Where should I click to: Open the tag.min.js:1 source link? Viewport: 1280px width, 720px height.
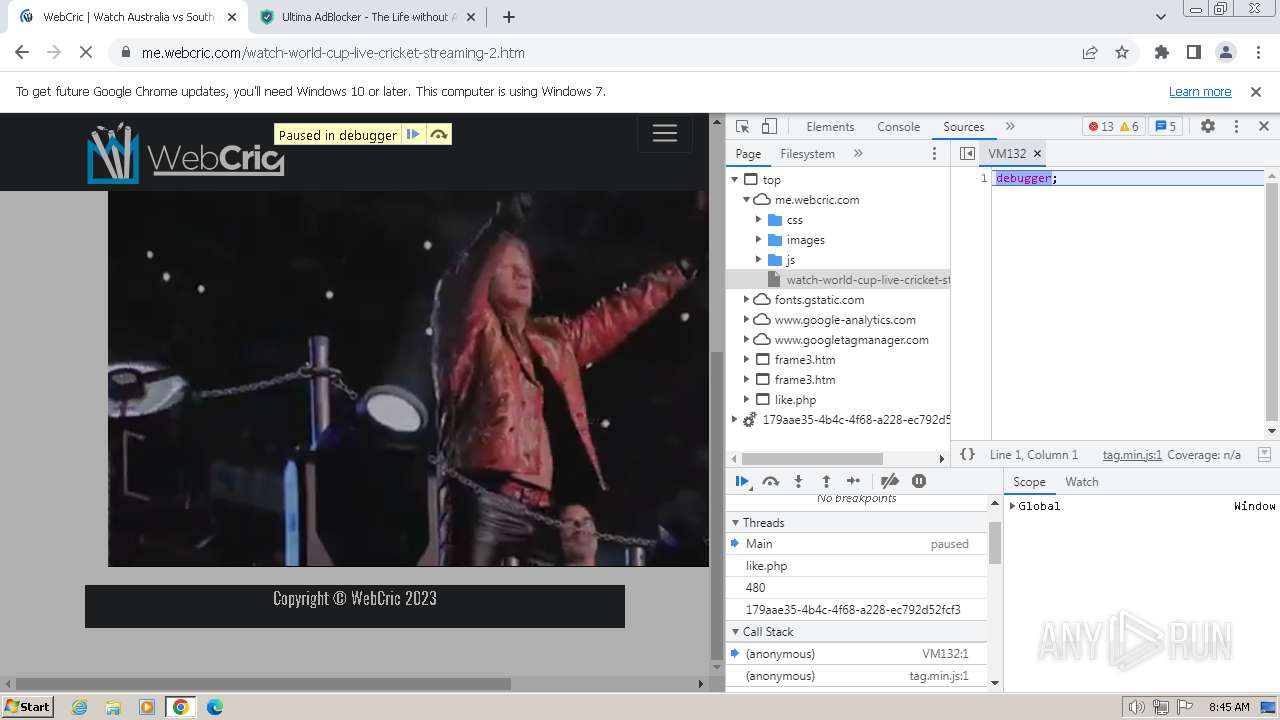coord(1132,455)
